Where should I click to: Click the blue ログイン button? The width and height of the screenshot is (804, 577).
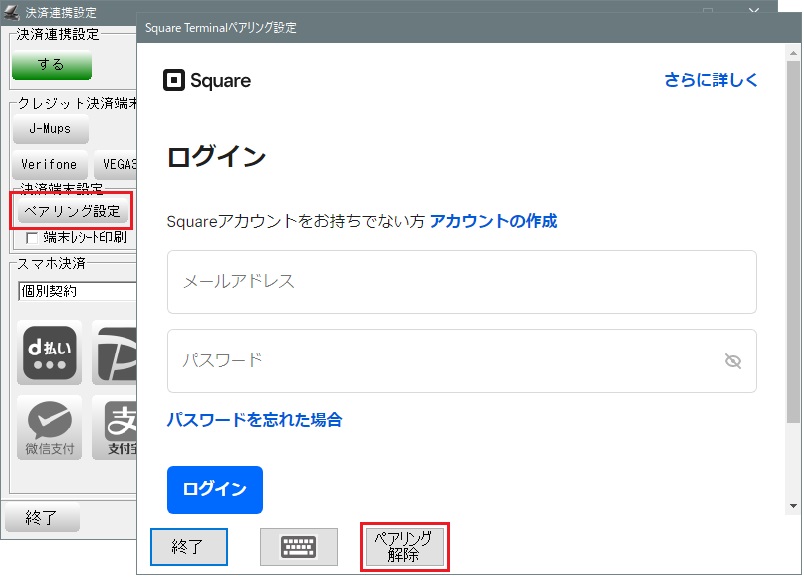(x=214, y=489)
